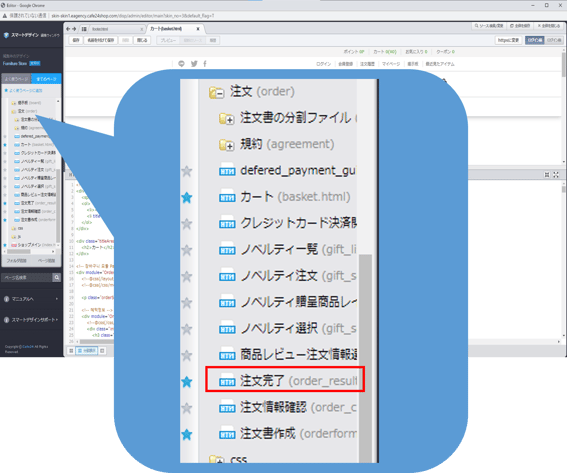Screen dimensions: 567x473
Task: Click the 名前を付けて保存 save-as button
Action: [x=101, y=40]
